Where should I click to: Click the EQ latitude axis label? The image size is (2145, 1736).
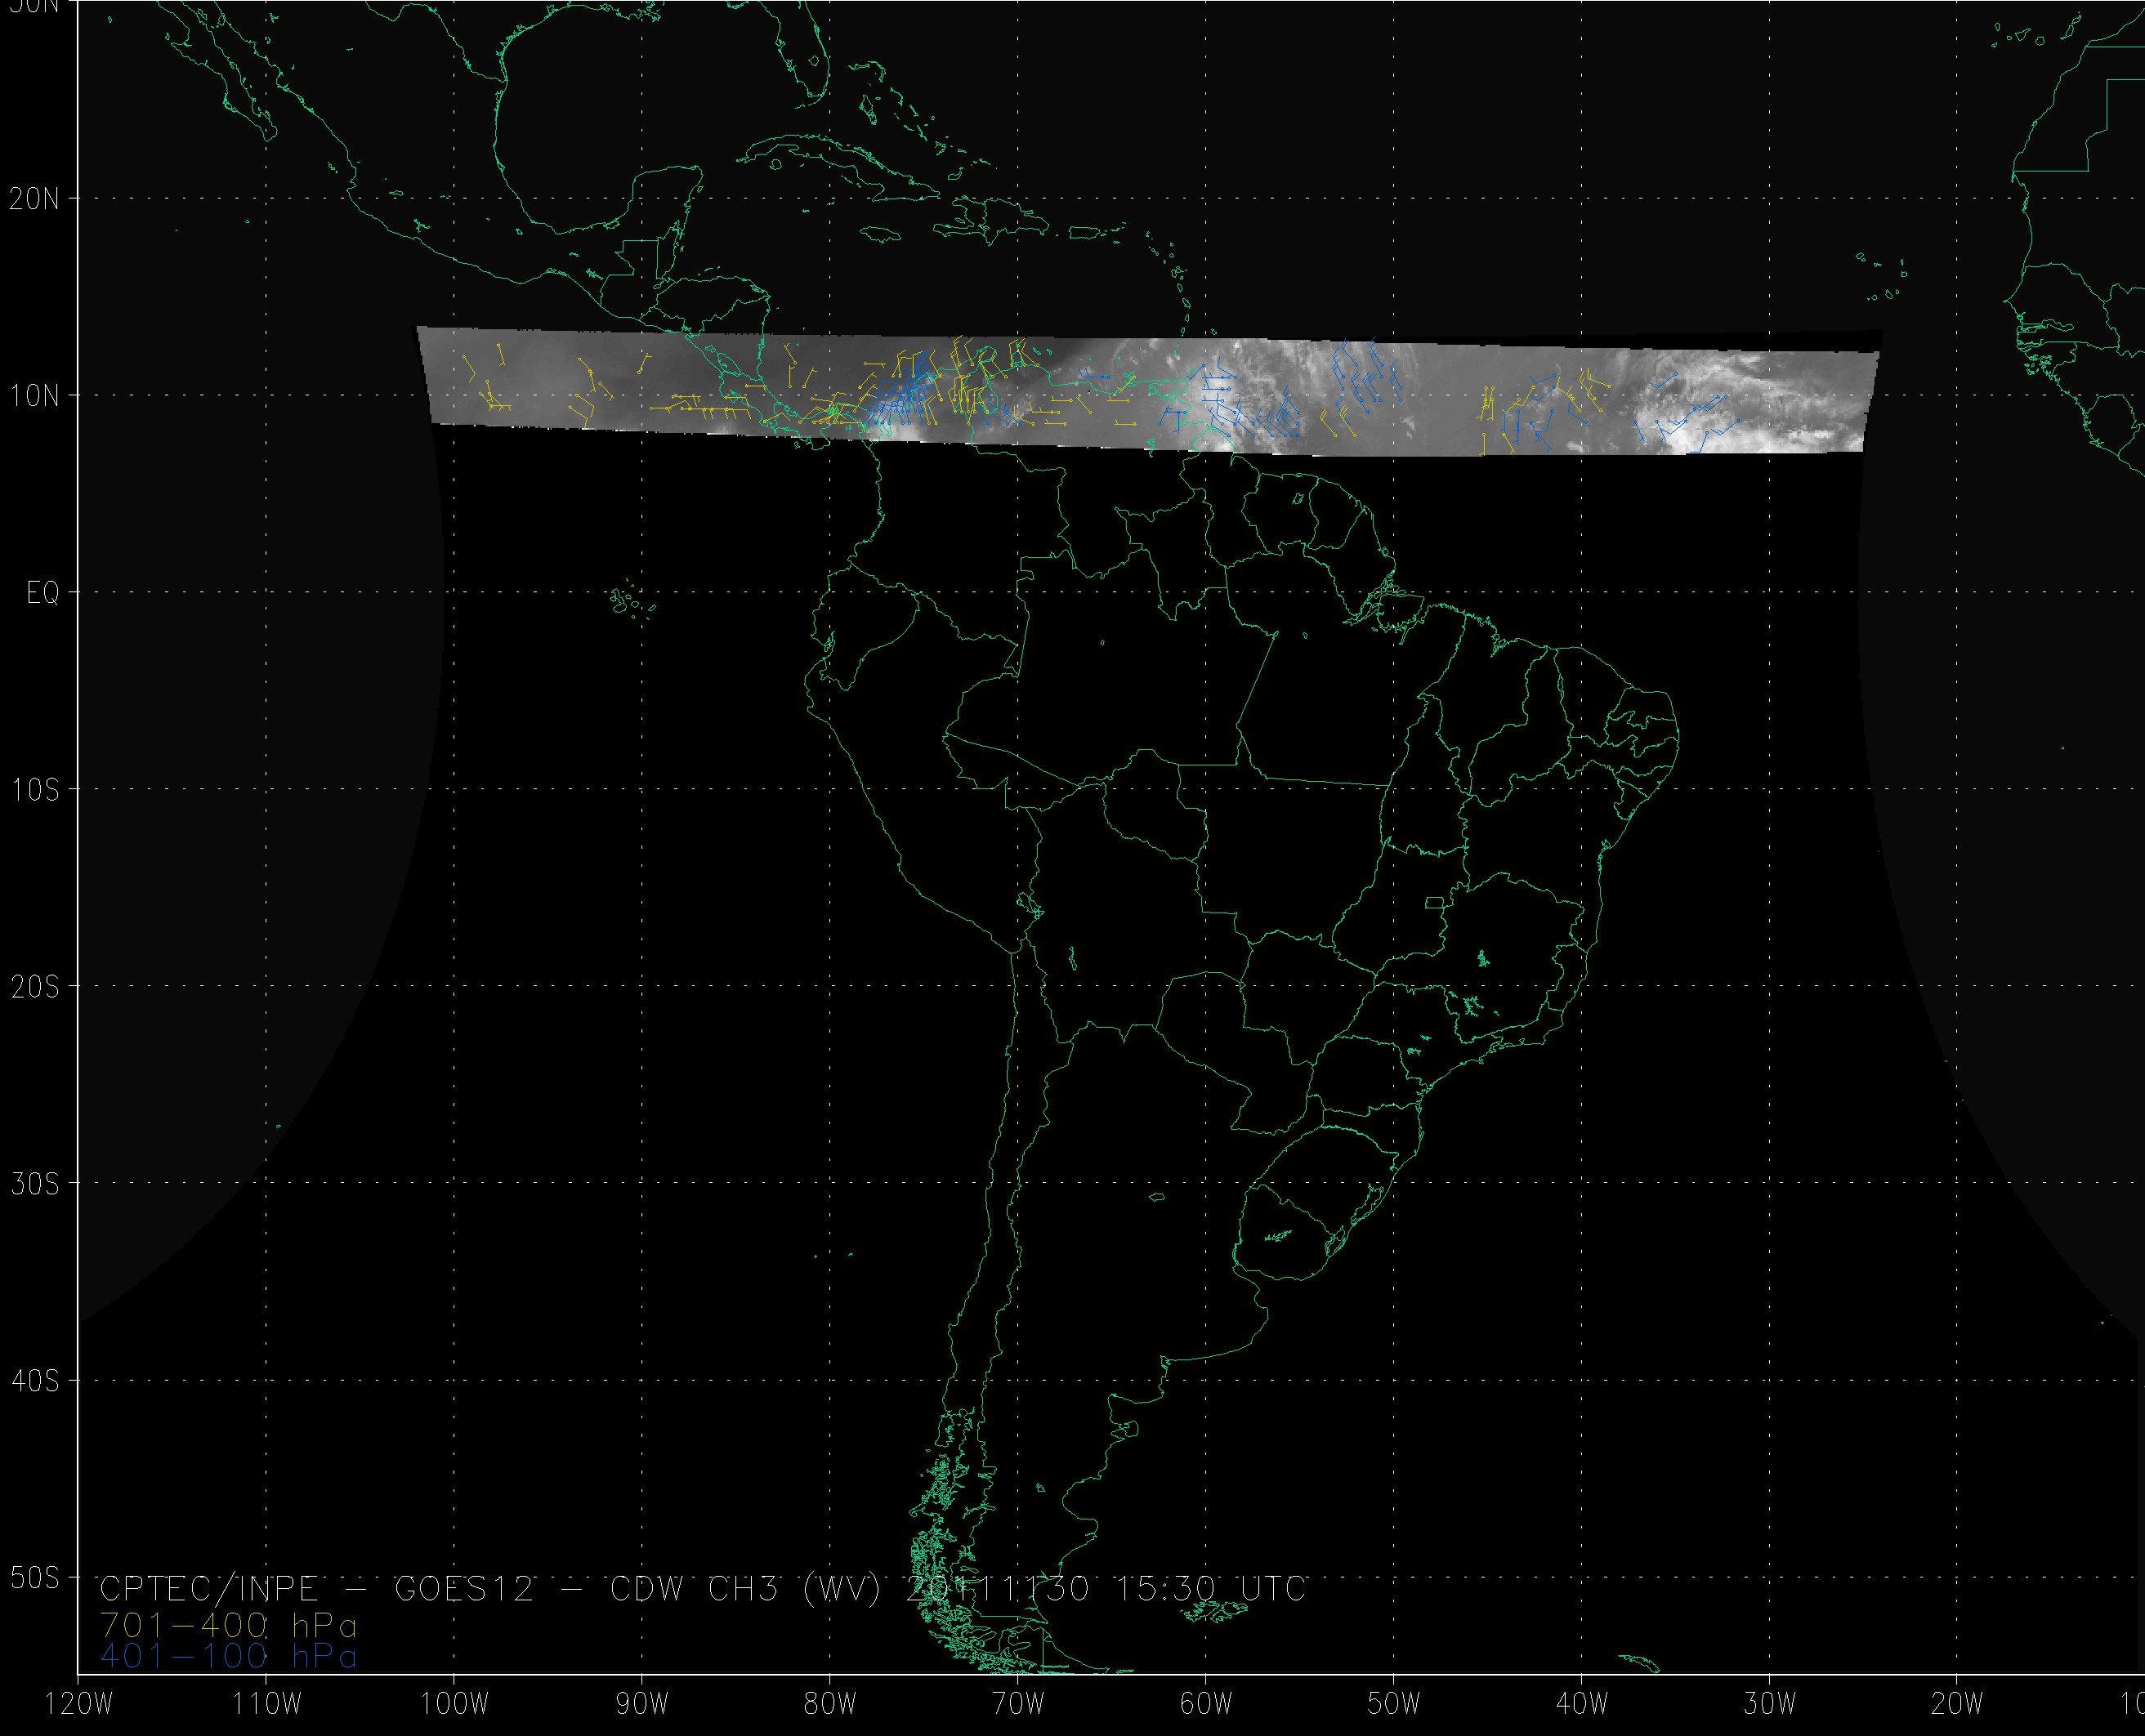(43, 593)
